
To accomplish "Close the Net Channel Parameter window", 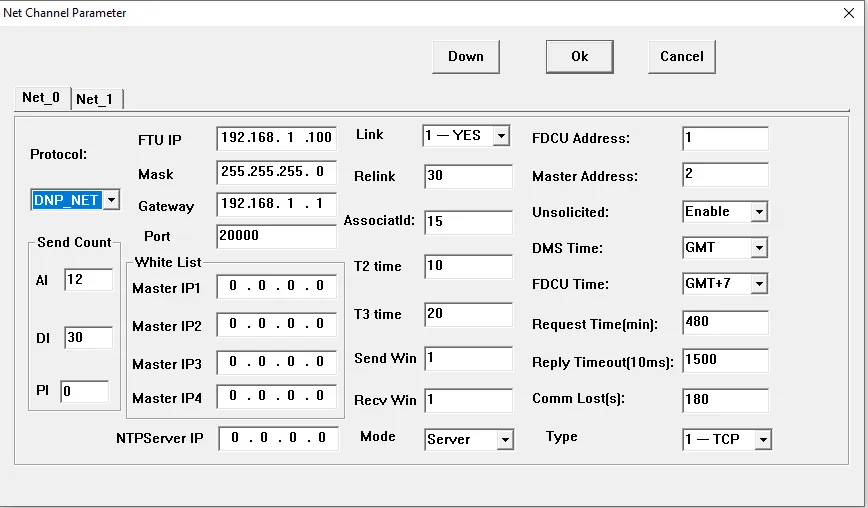I will 849,13.
